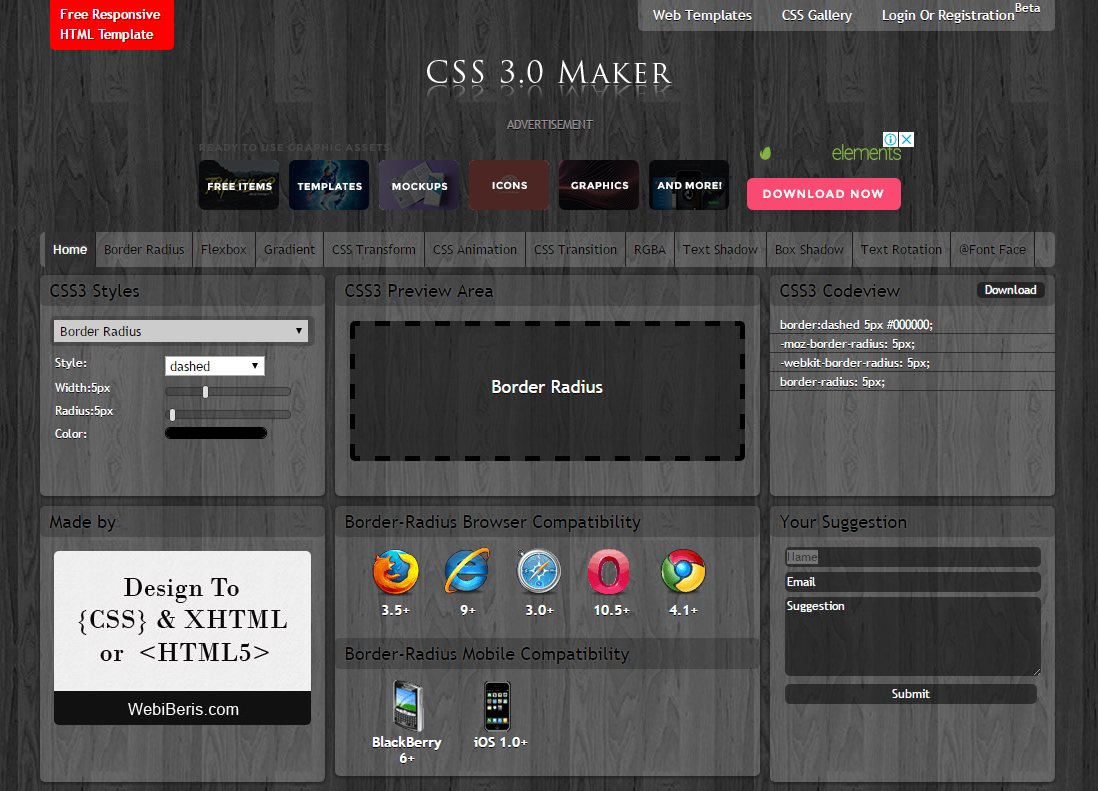Pick a border color from the black swatch
The image size is (1098, 791).
coord(216,434)
